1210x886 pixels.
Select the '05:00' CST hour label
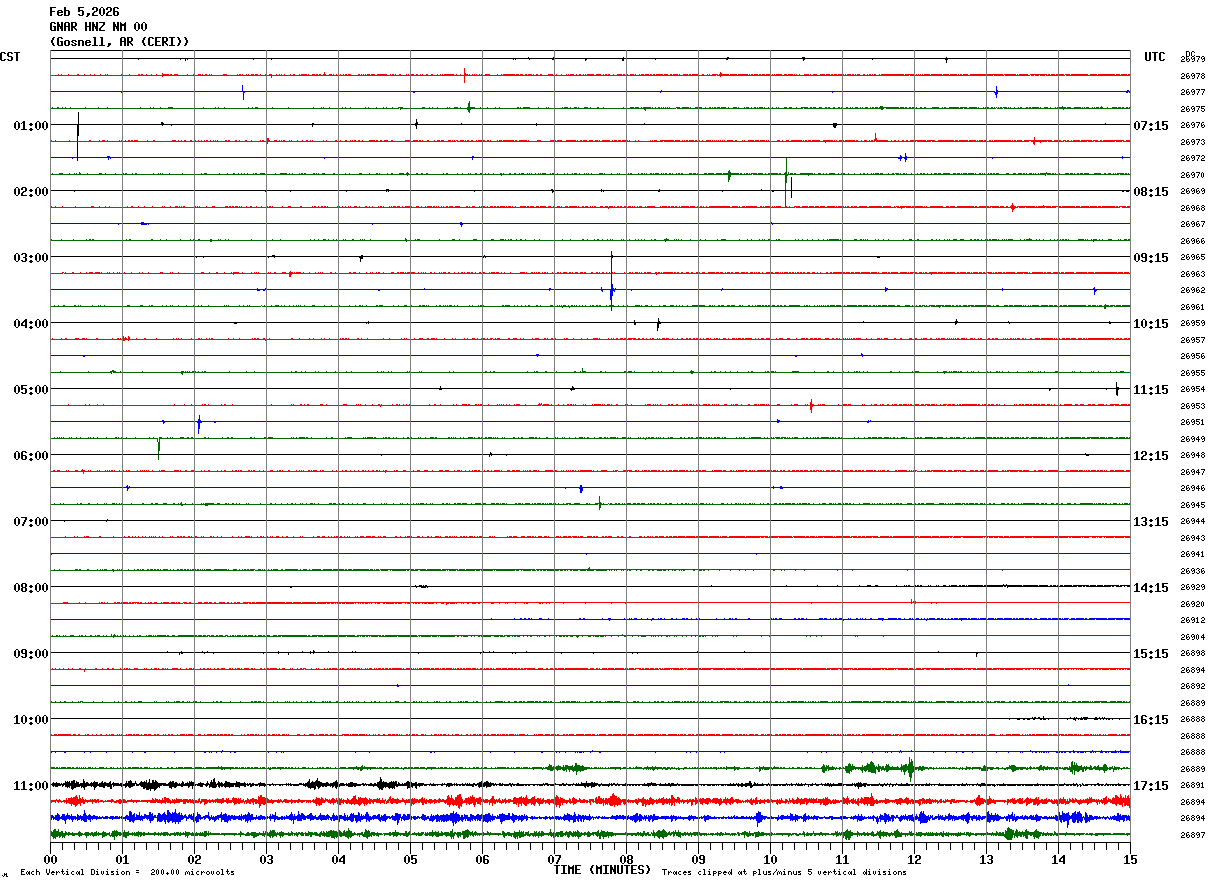(31, 390)
